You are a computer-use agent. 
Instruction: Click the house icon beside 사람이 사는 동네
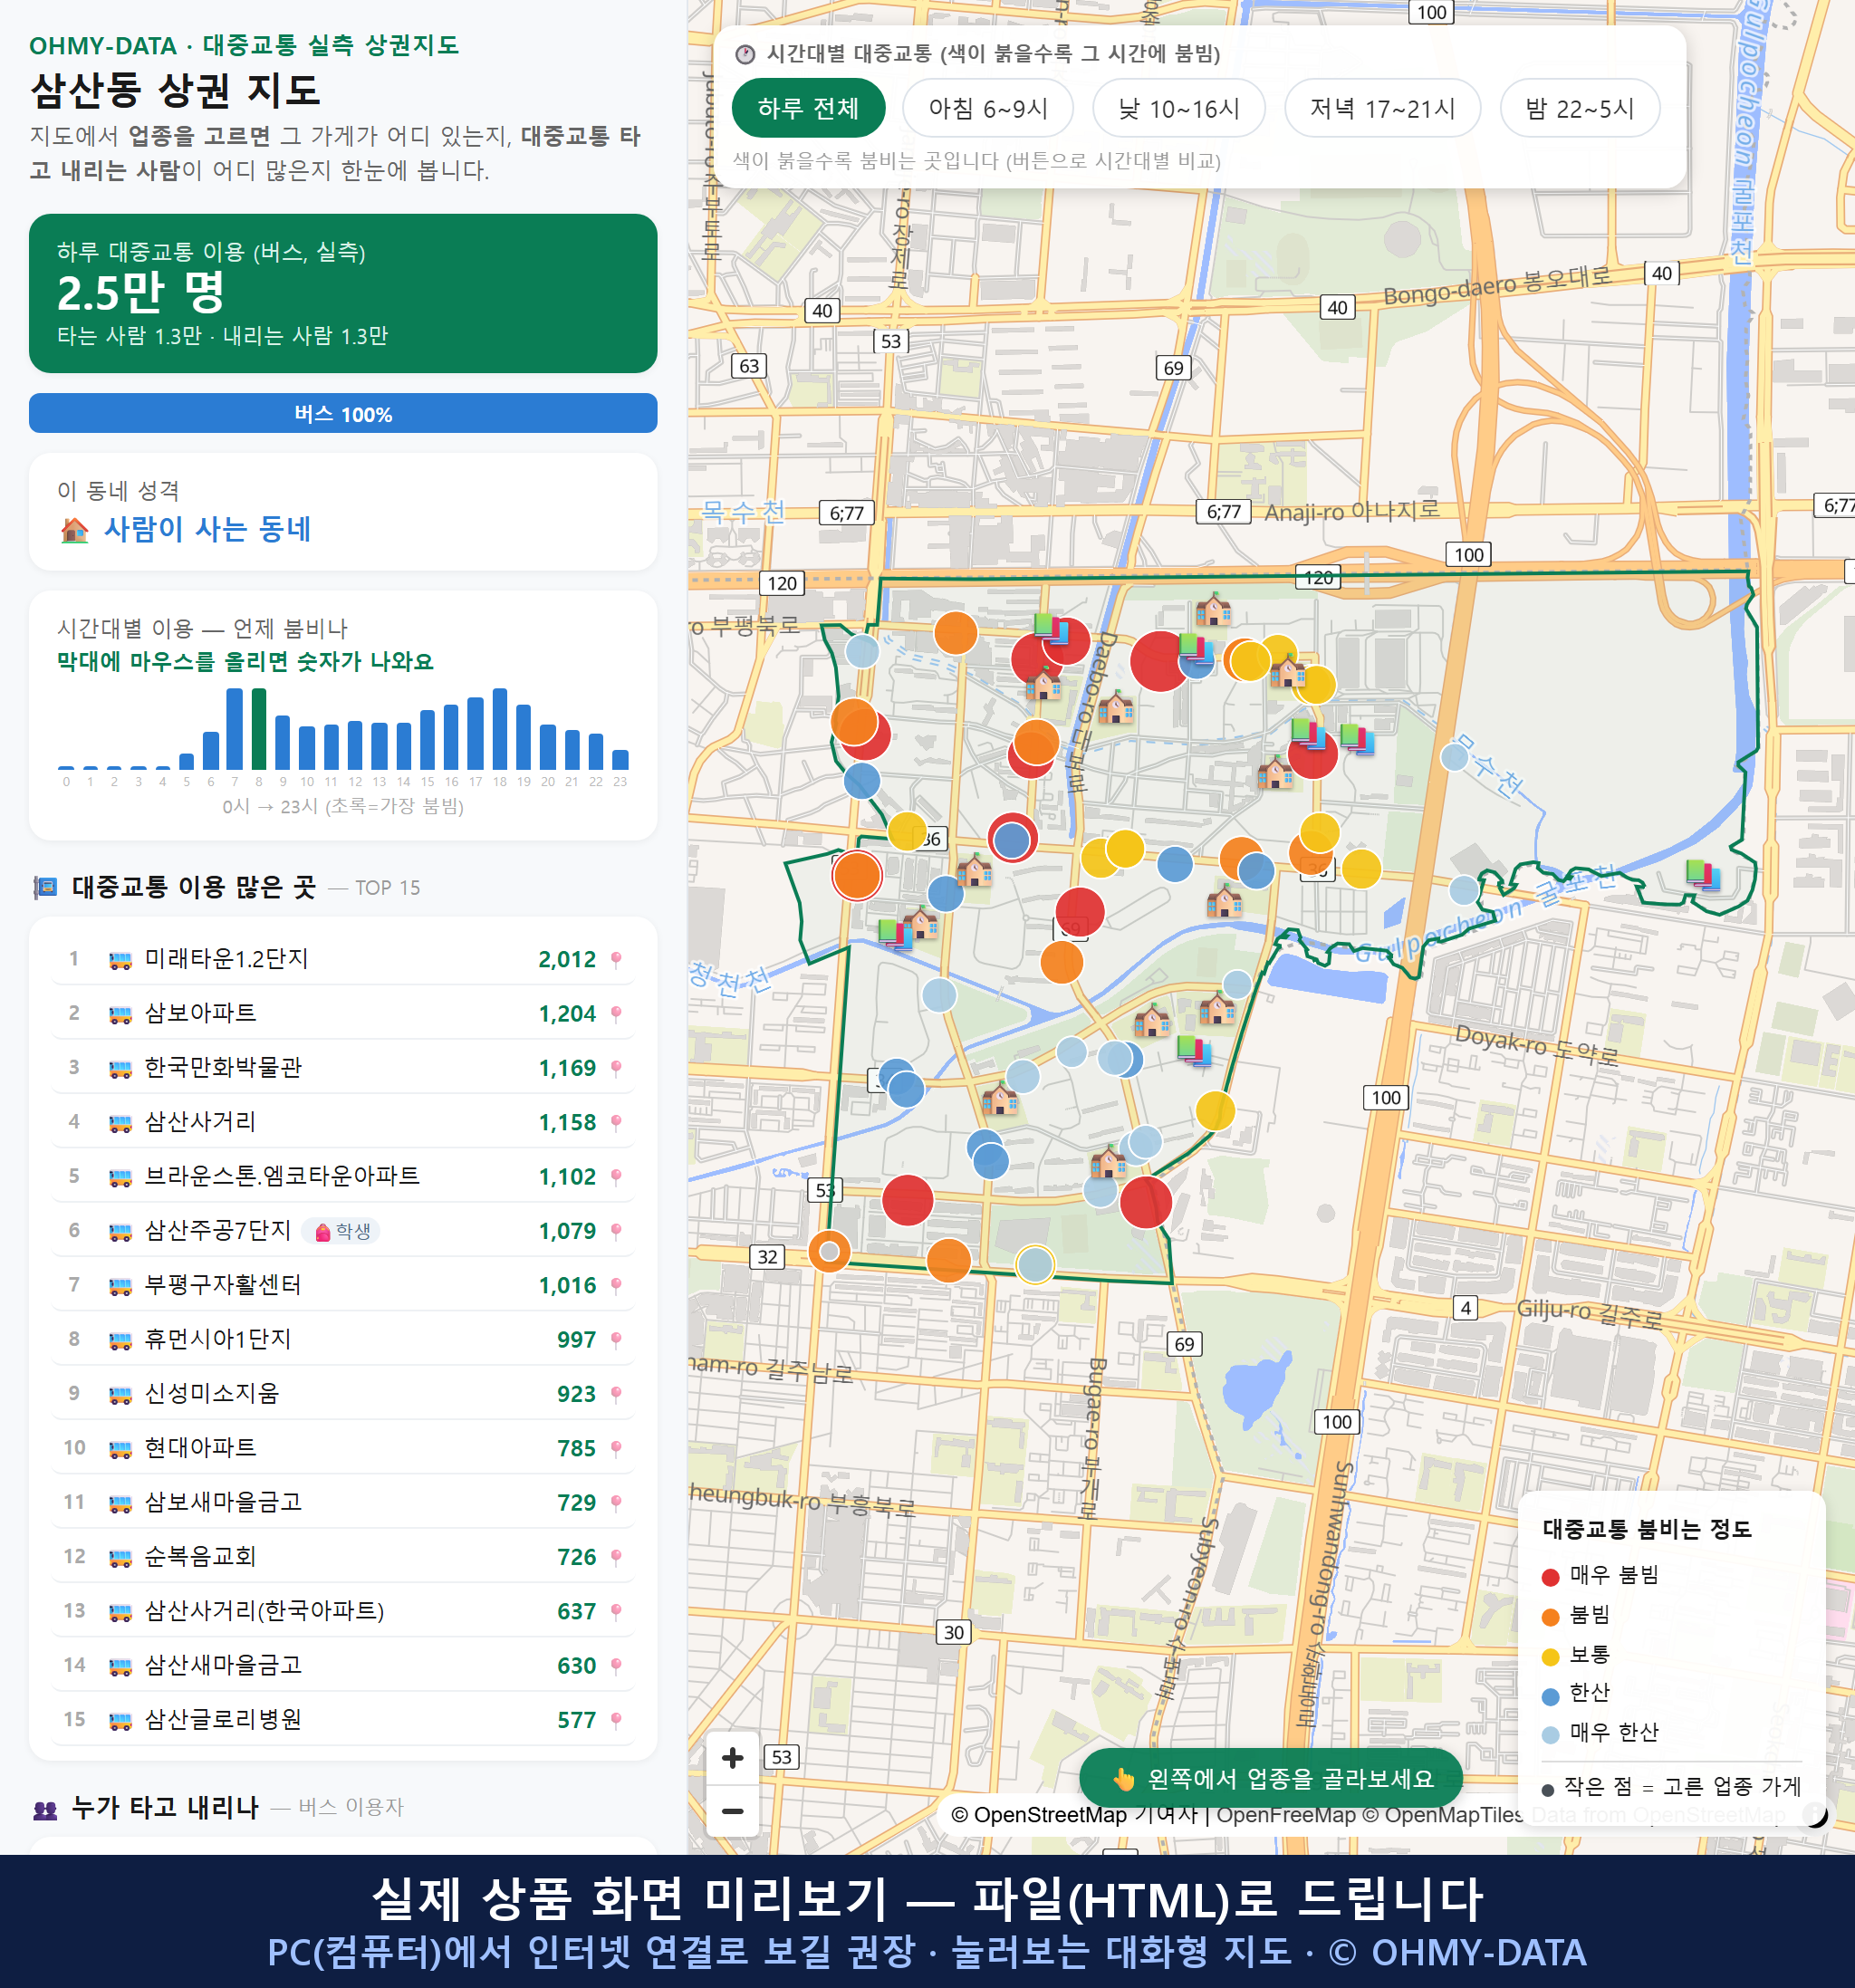pyautogui.click(x=75, y=530)
